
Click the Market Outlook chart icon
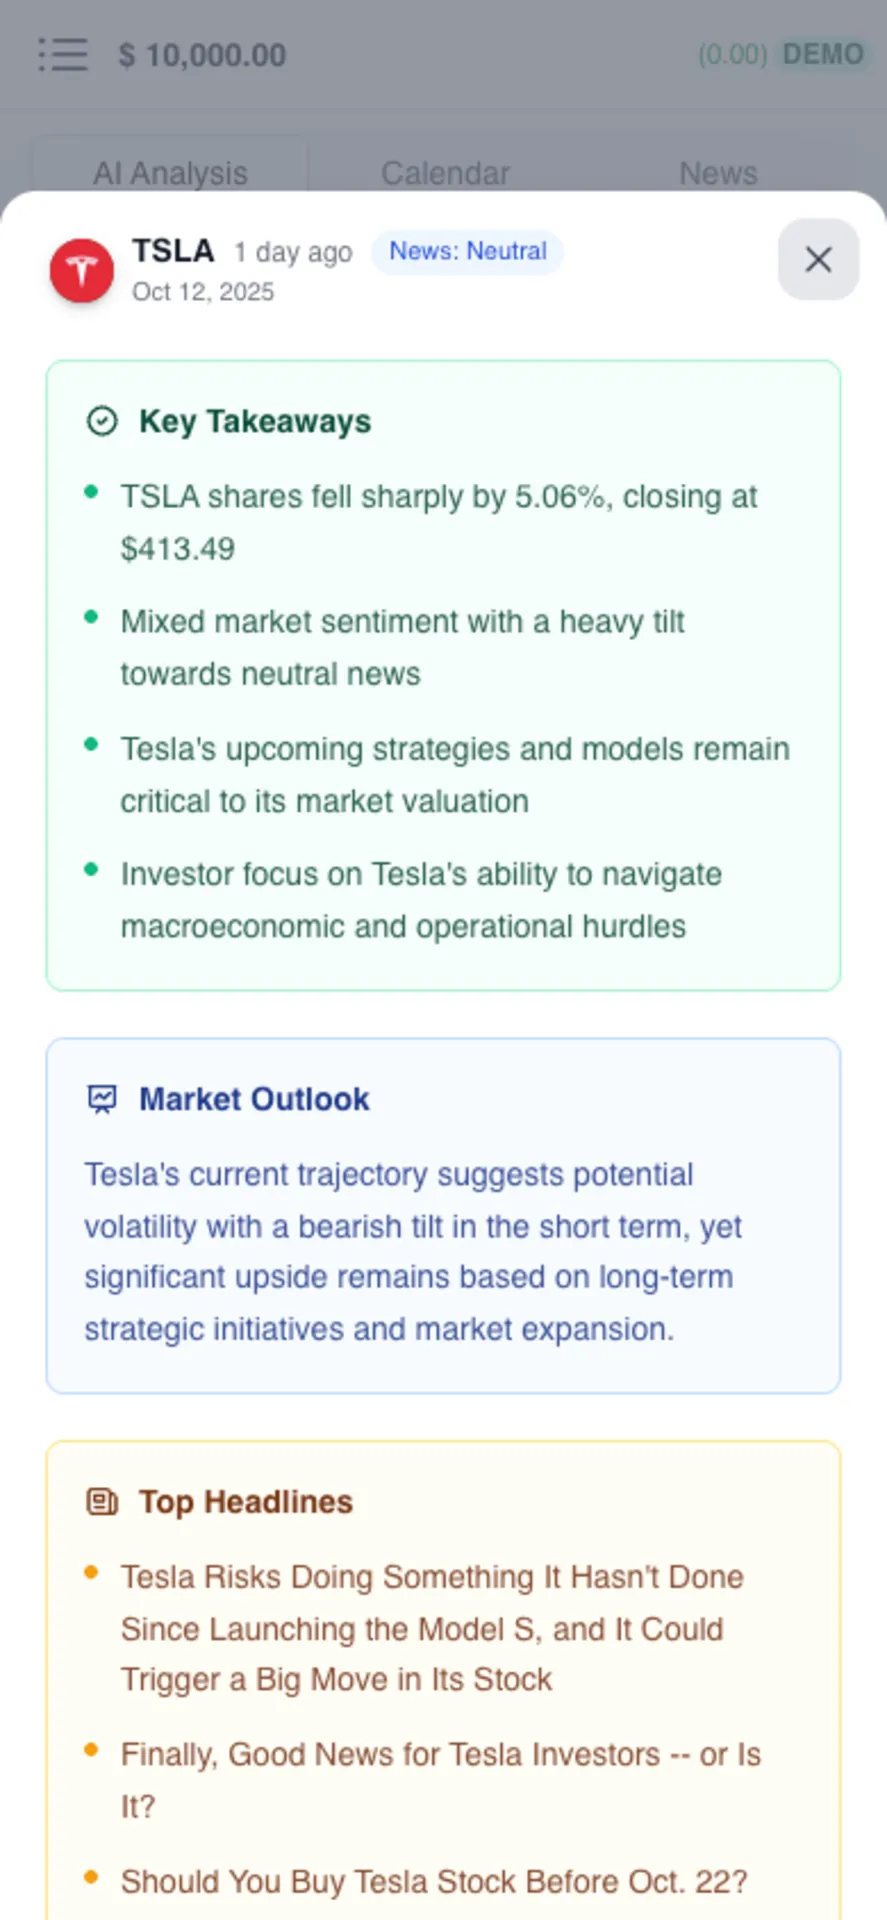click(102, 1099)
